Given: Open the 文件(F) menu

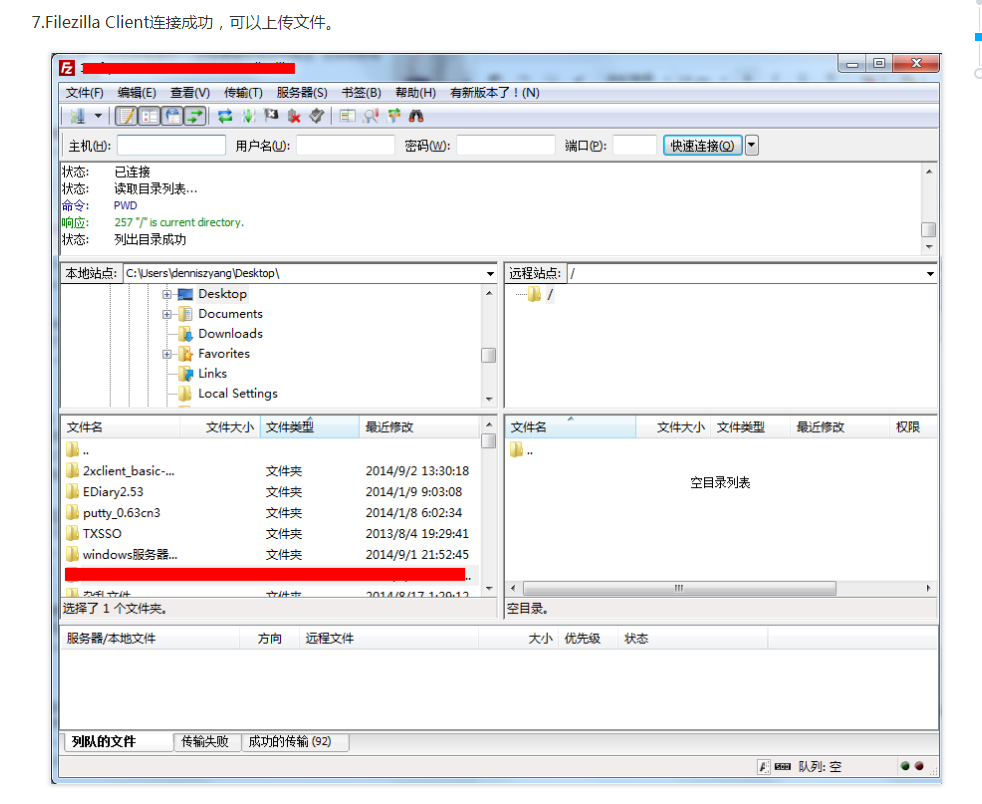Looking at the screenshot, I should pos(85,93).
